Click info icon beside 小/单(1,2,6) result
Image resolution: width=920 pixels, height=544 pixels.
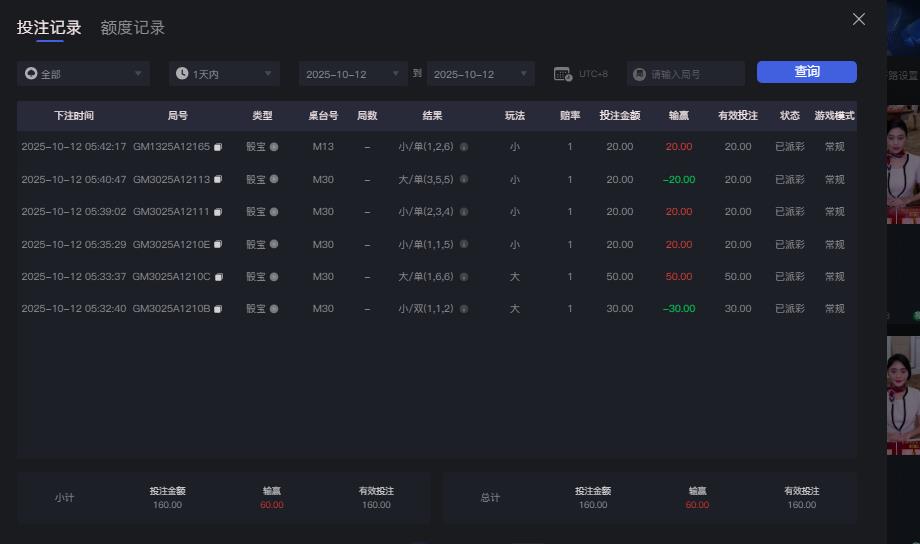[x=463, y=147]
